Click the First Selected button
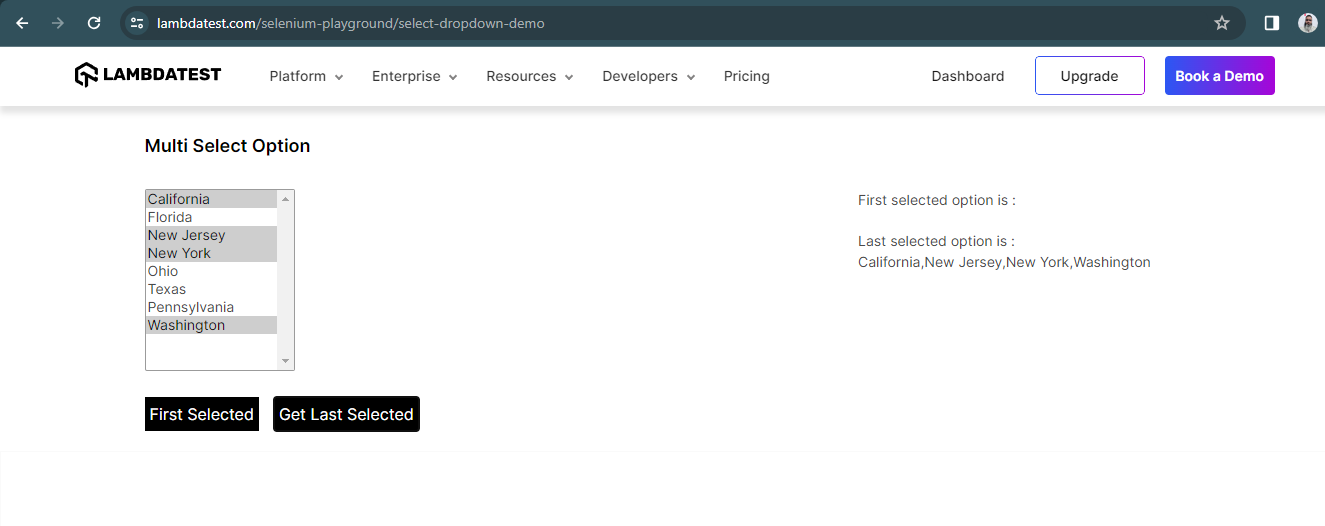Screen dimensions: 1325x526 pos(201,414)
